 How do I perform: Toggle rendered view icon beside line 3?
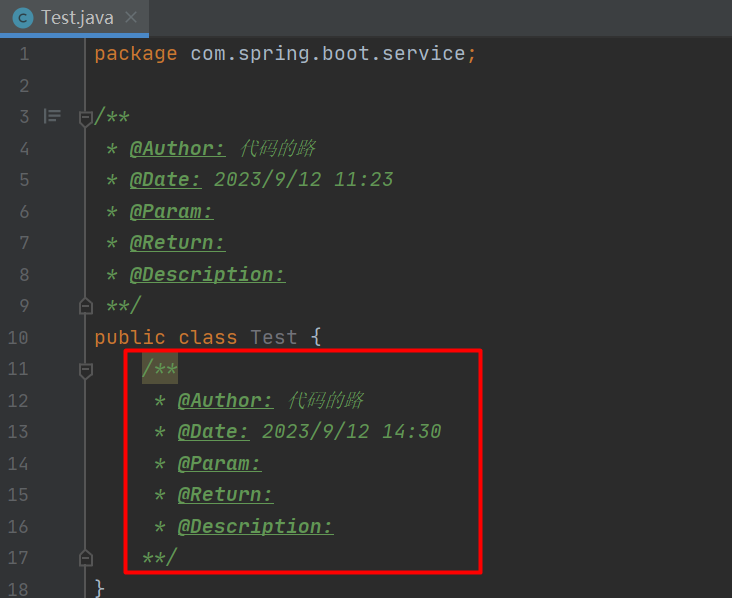coord(52,117)
